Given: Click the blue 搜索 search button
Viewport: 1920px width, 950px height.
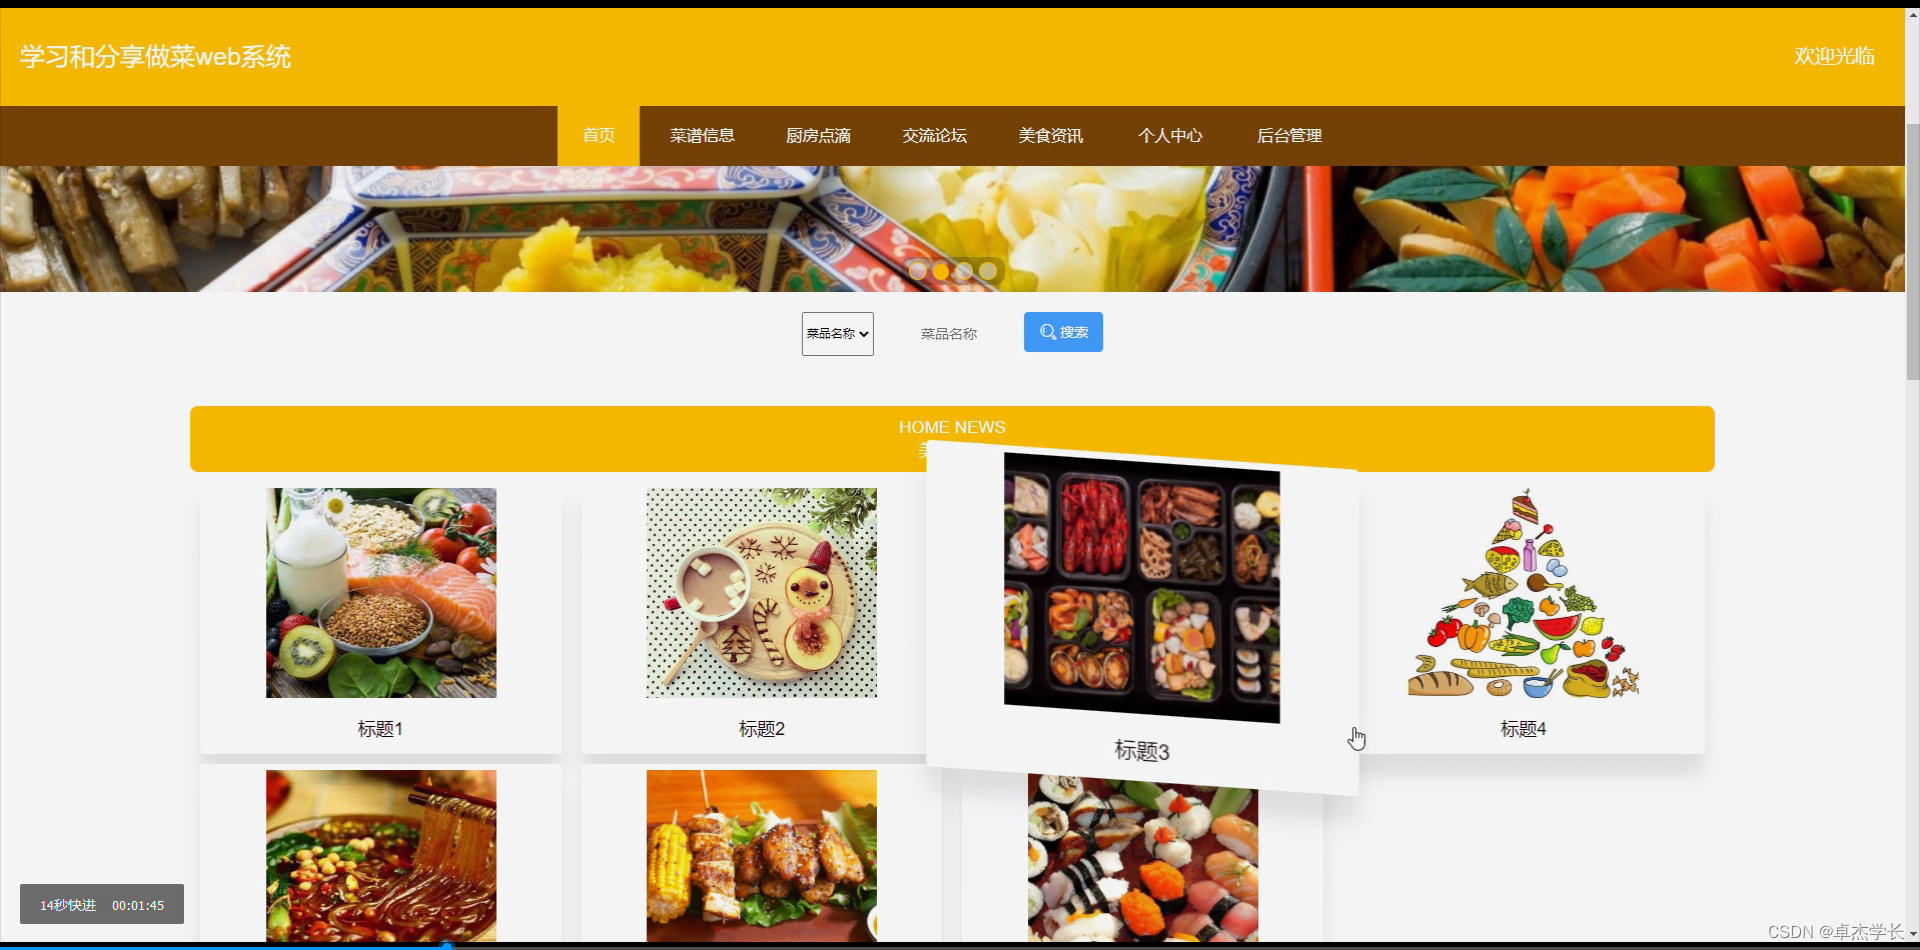Looking at the screenshot, I should click(x=1063, y=332).
